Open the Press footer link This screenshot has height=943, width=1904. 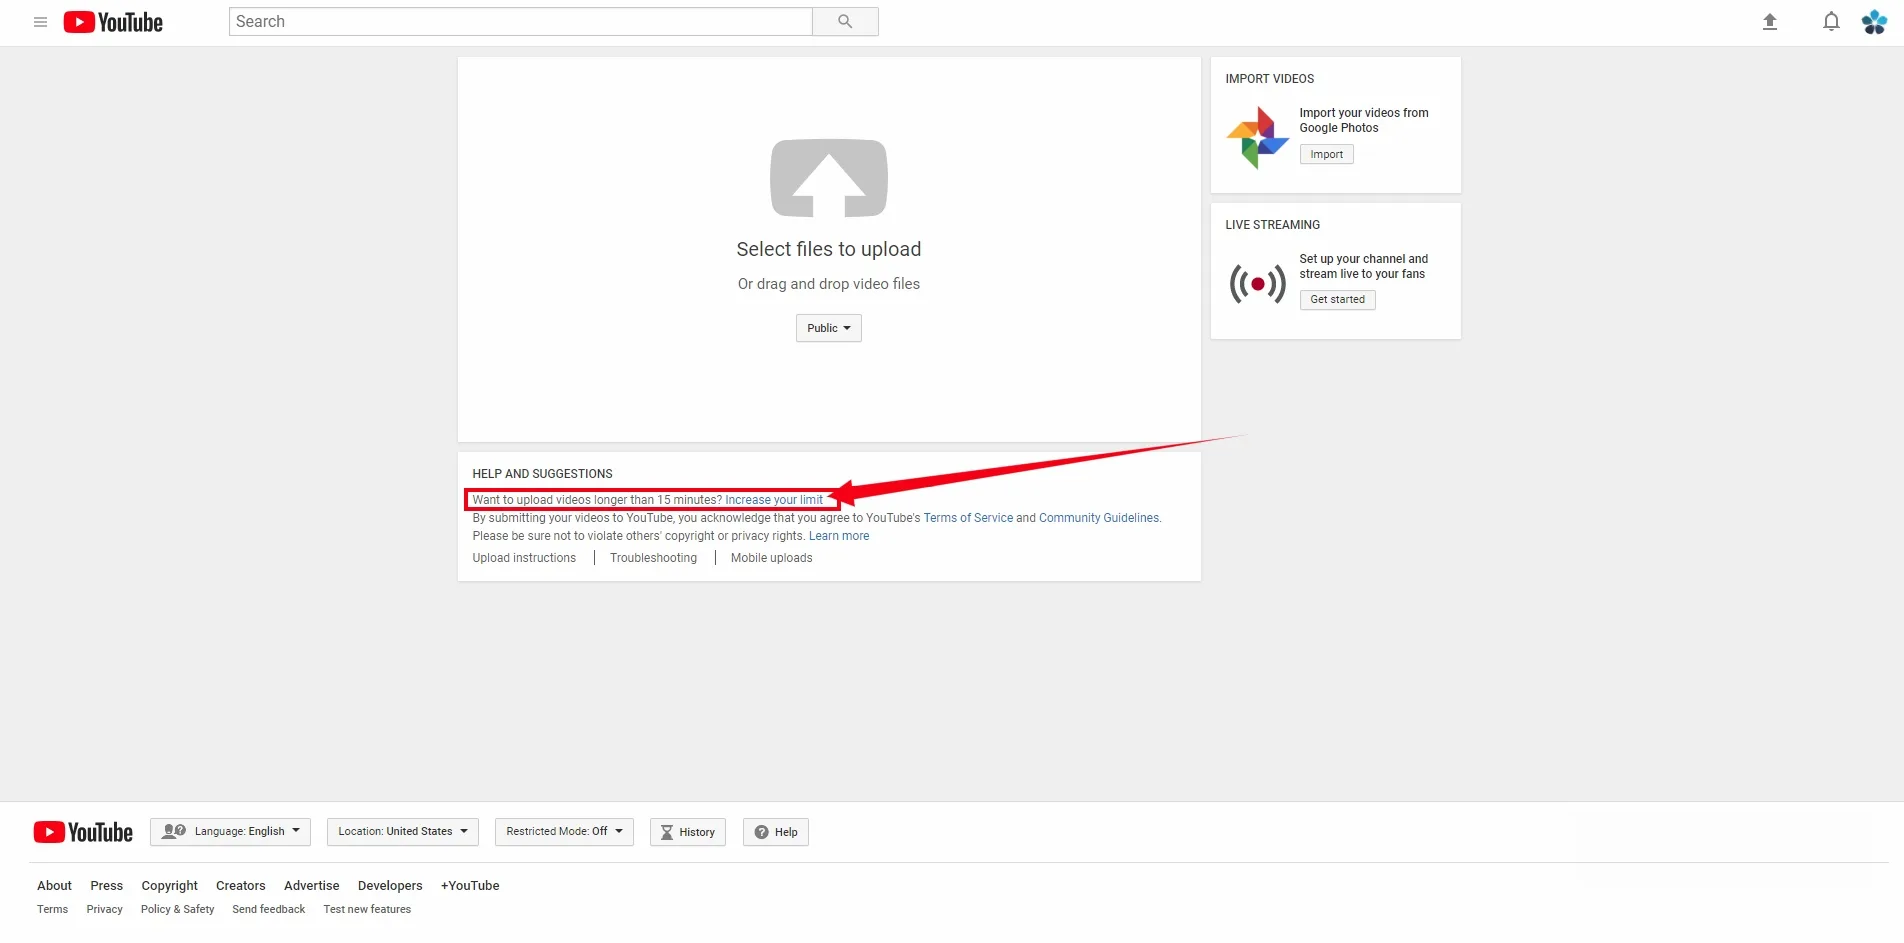[106, 886]
